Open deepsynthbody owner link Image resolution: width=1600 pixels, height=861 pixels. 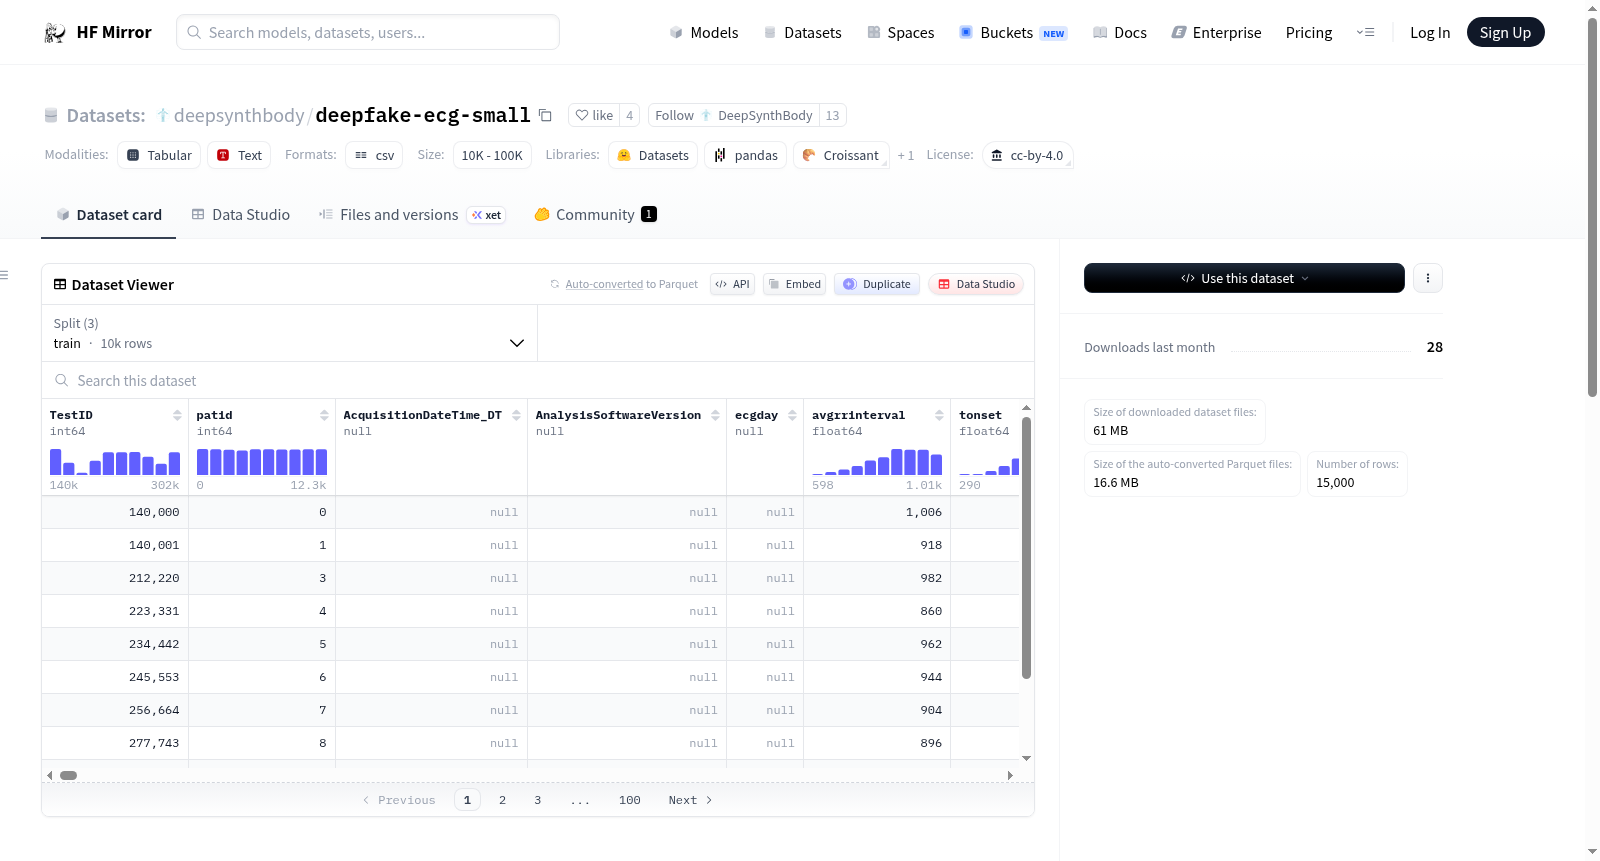[x=239, y=115]
